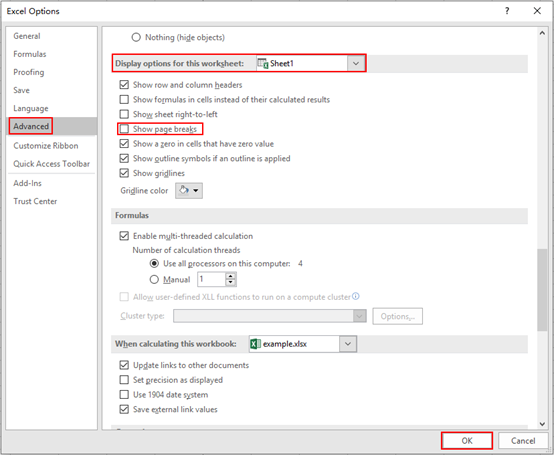Click the vertical scrollbar thumb
The height and width of the screenshot is (455, 554).
coord(542,290)
